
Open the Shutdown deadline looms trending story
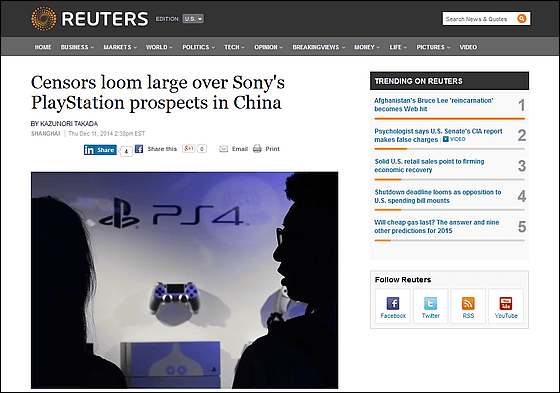coord(438,196)
